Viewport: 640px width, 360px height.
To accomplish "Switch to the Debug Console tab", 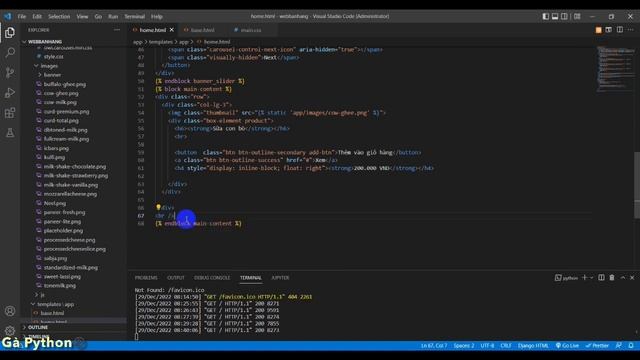I will pos(212,278).
